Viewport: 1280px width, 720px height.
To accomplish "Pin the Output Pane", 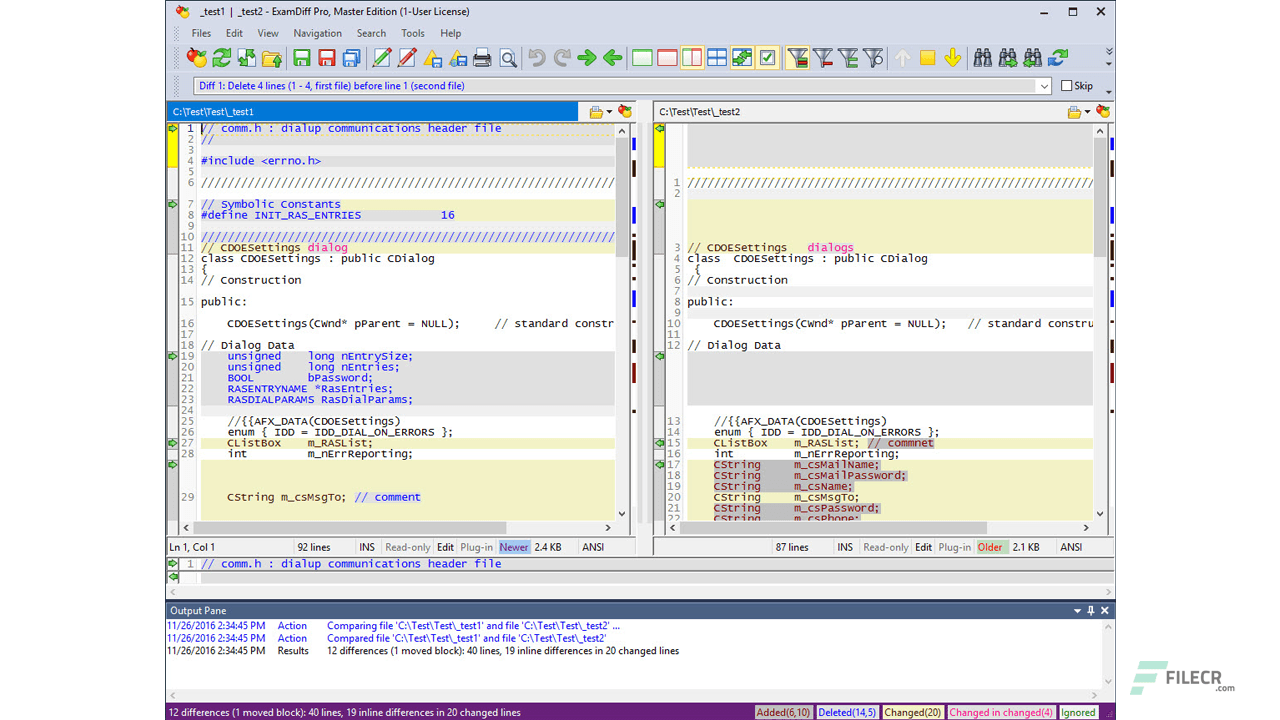I will tap(1090, 610).
